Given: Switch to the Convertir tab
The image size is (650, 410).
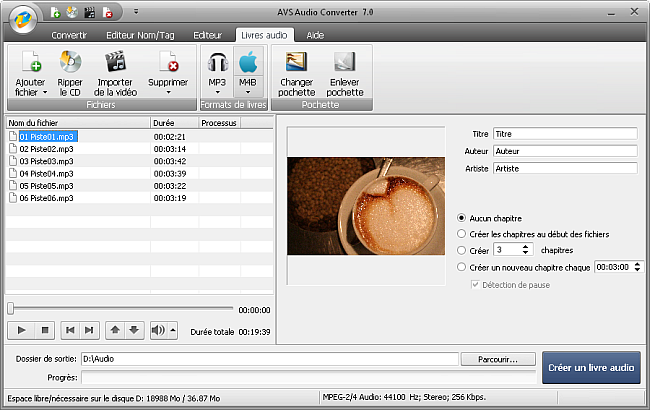Looking at the screenshot, I should click(69, 35).
